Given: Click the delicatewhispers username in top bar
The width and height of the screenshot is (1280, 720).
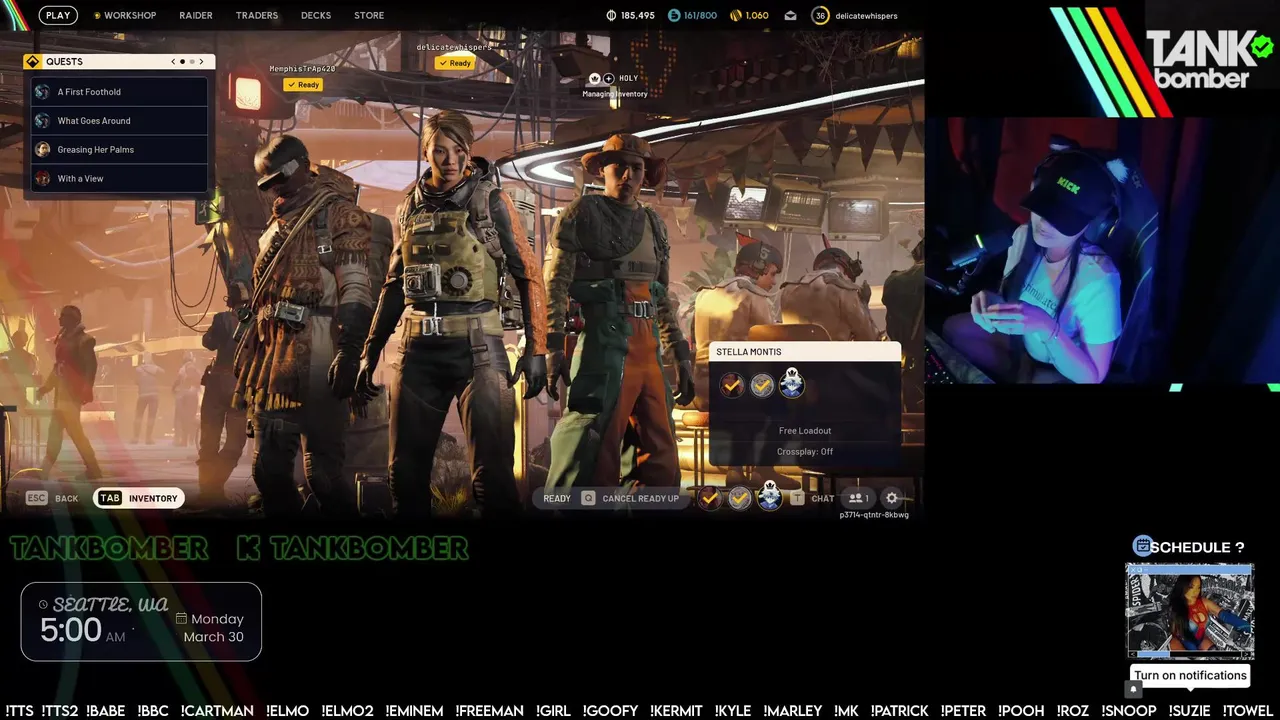Looking at the screenshot, I should pos(866,15).
